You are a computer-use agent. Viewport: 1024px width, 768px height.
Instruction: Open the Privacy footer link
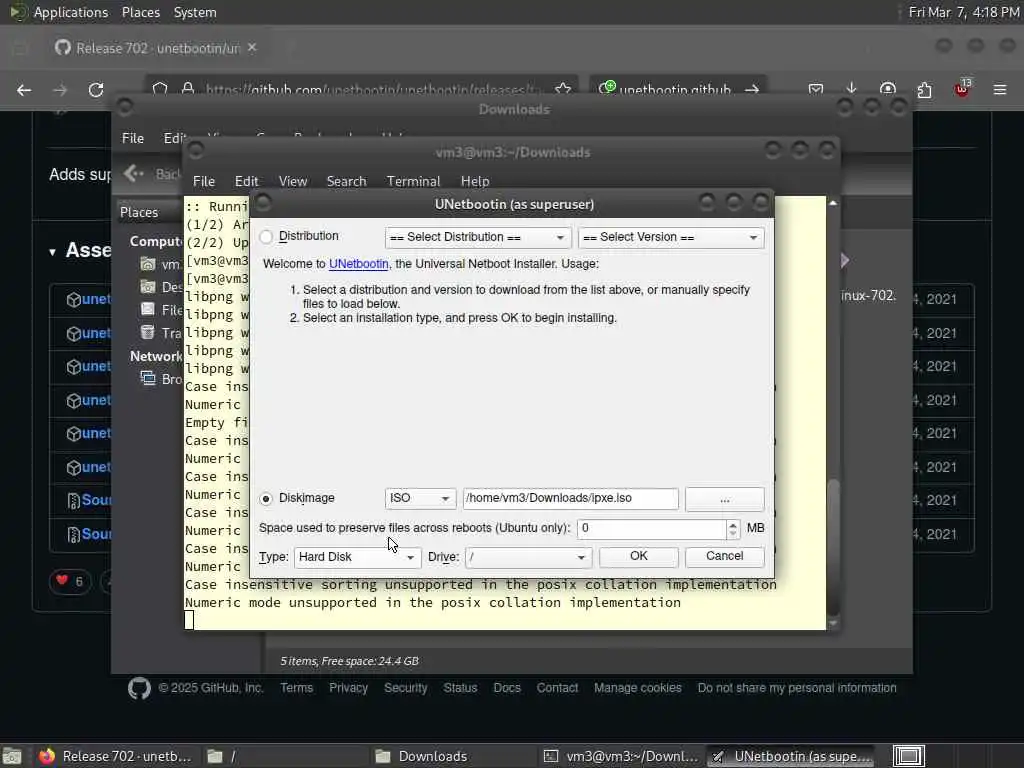click(x=348, y=688)
